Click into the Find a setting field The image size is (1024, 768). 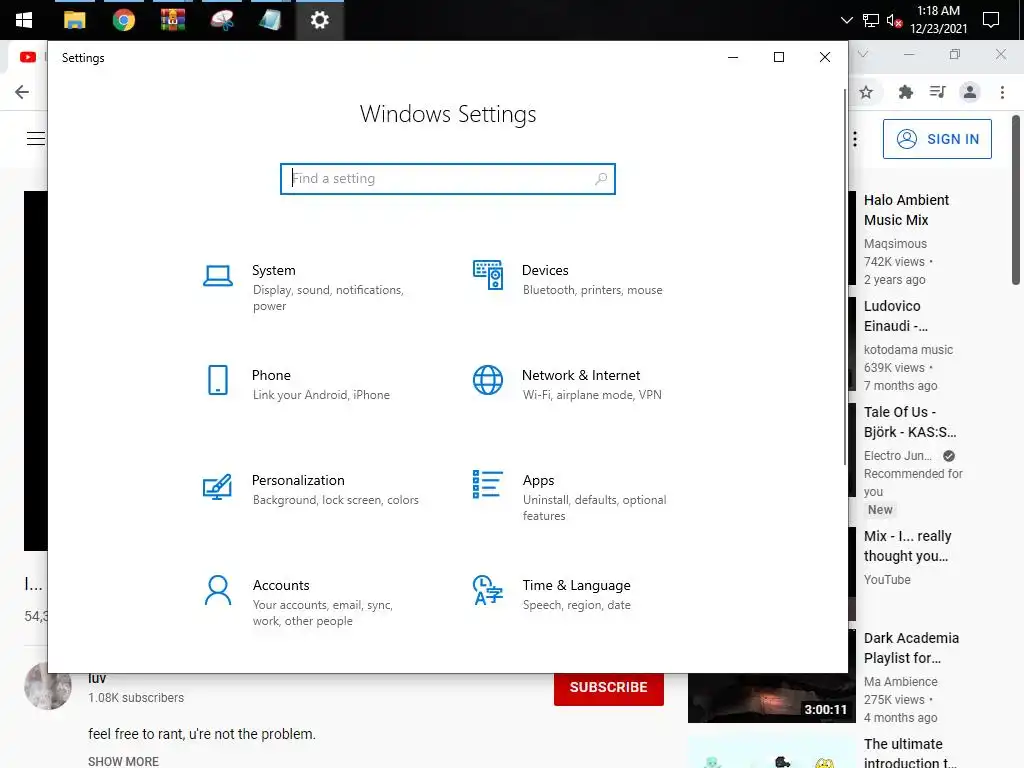(447, 178)
